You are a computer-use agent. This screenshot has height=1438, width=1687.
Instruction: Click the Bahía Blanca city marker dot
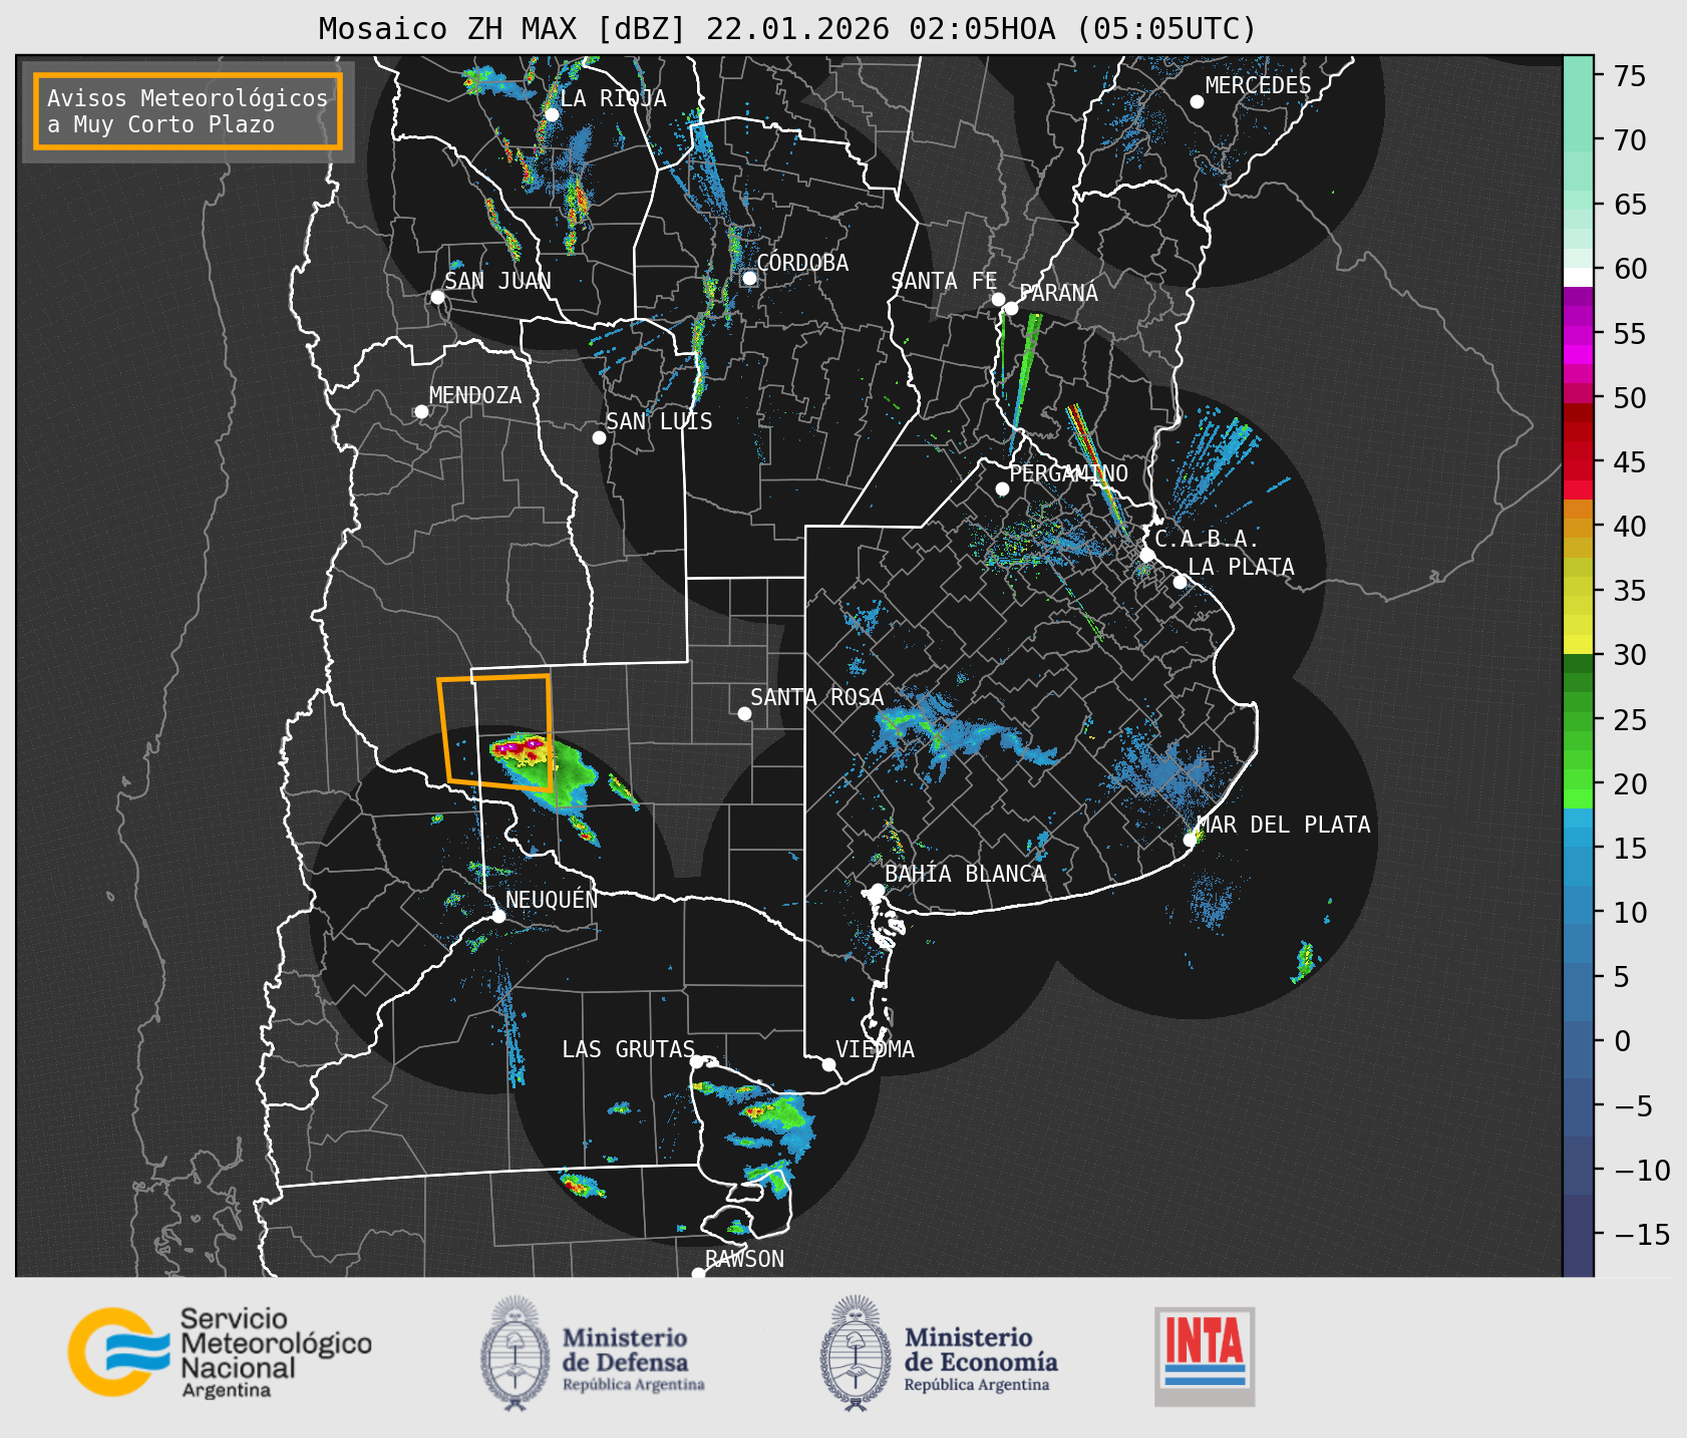tap(877, 890)
